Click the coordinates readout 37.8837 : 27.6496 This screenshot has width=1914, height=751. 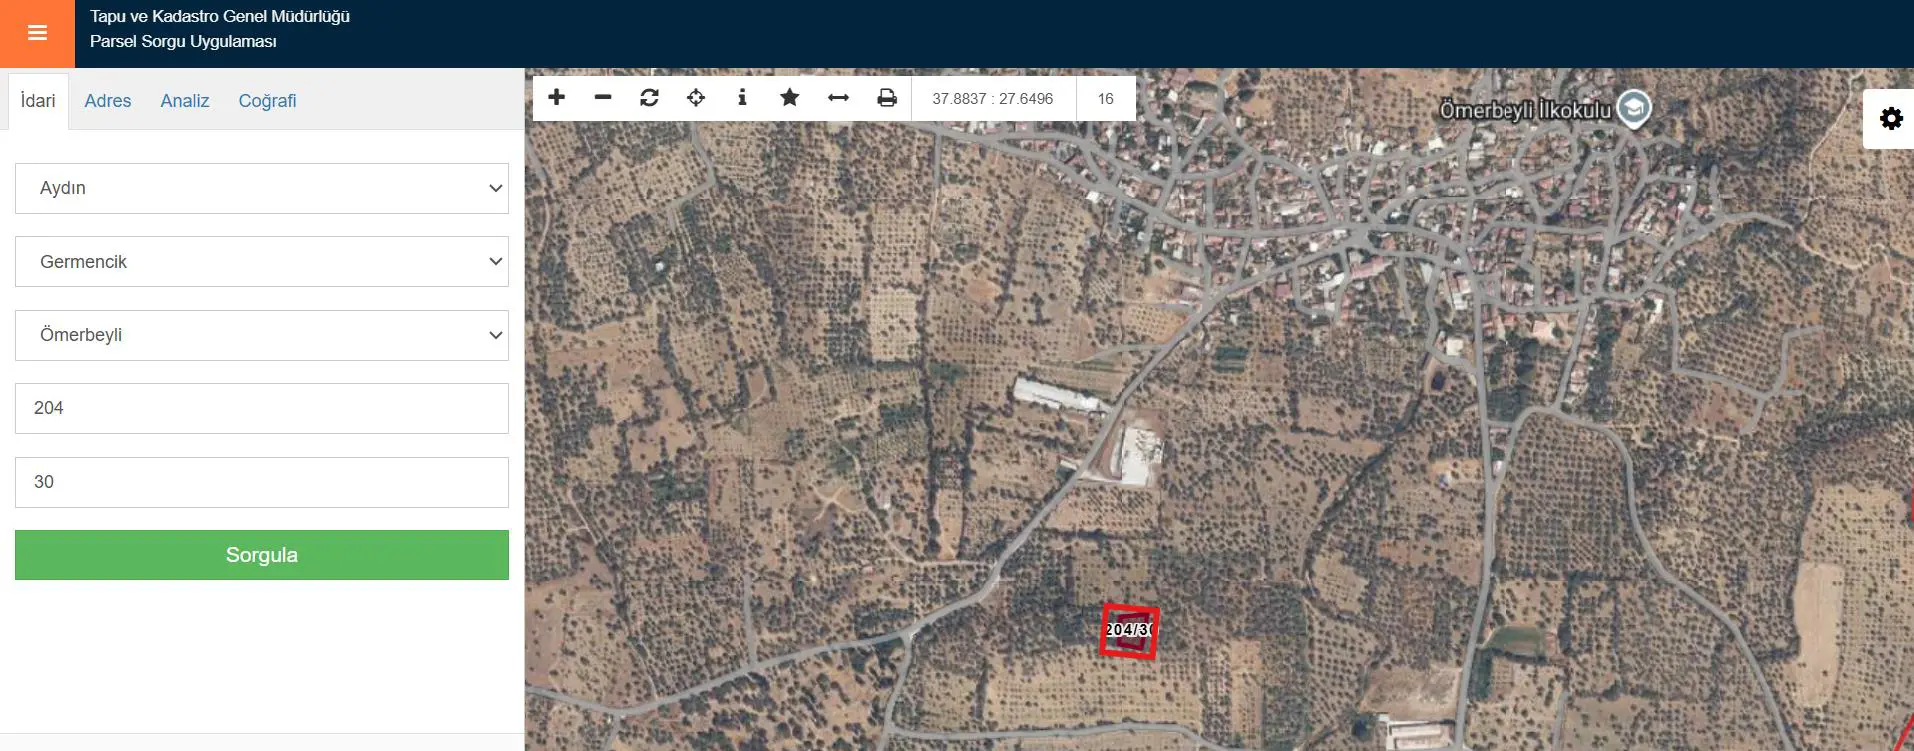point(993,99)
